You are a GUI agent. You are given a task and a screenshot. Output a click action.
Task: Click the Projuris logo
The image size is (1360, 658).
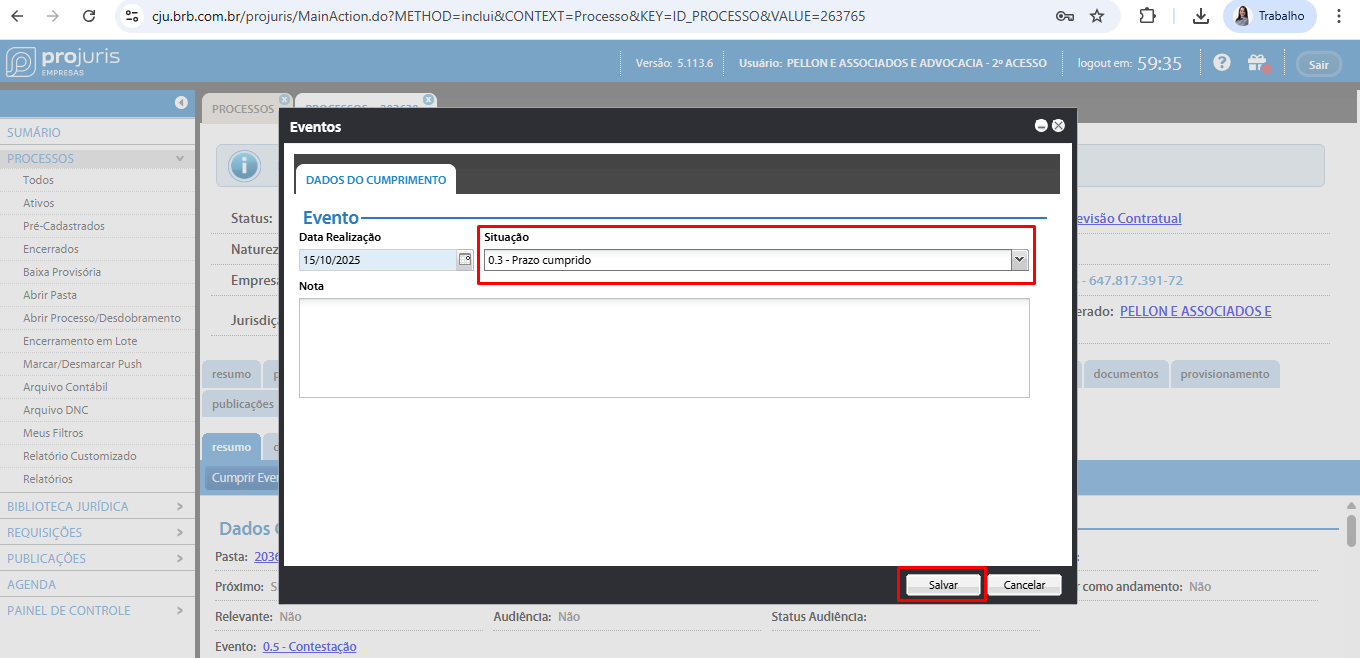click(62, 61)
